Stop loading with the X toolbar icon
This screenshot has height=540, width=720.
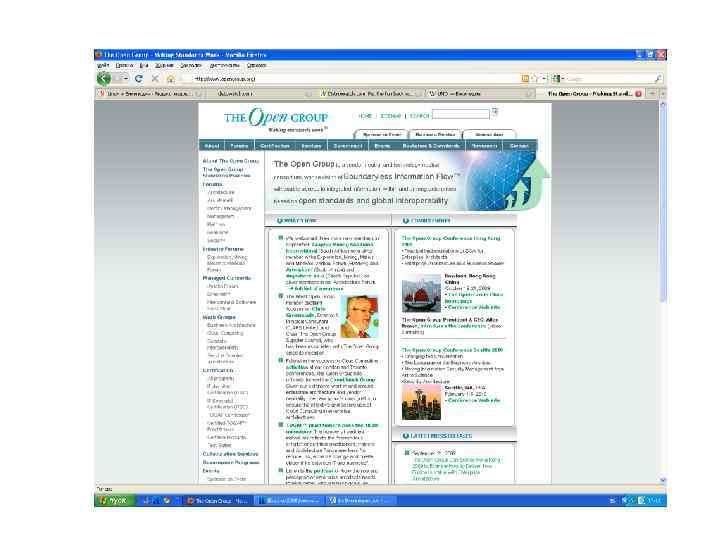tap(155, 79)
